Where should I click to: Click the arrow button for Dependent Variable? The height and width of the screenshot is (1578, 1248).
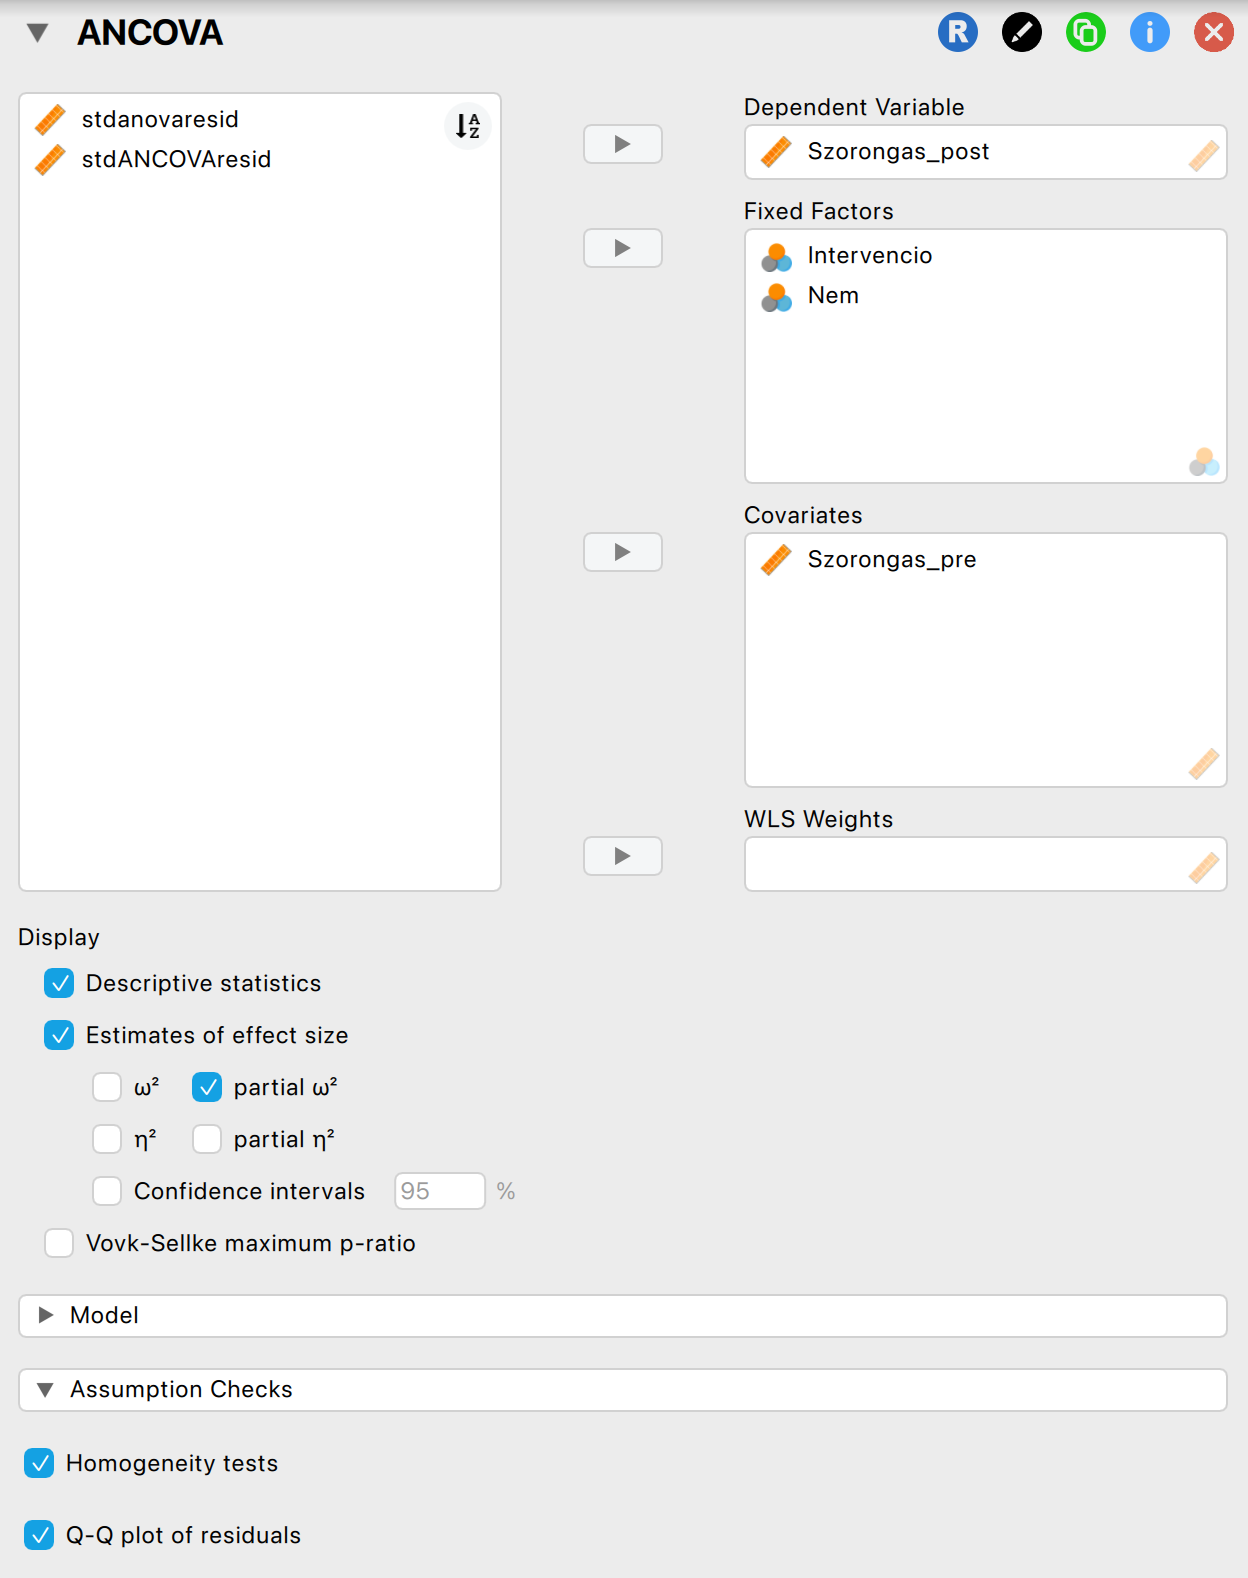pyautogui.click(x=622, y=144)
